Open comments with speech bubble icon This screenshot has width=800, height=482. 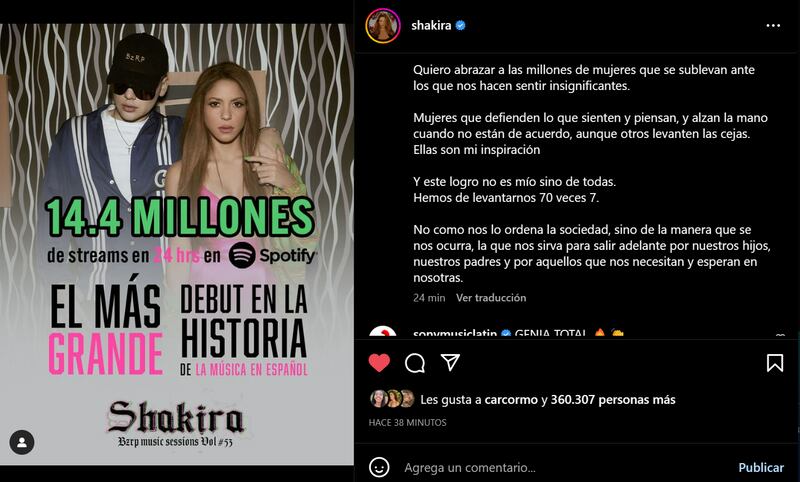click(x=415, y=363)
